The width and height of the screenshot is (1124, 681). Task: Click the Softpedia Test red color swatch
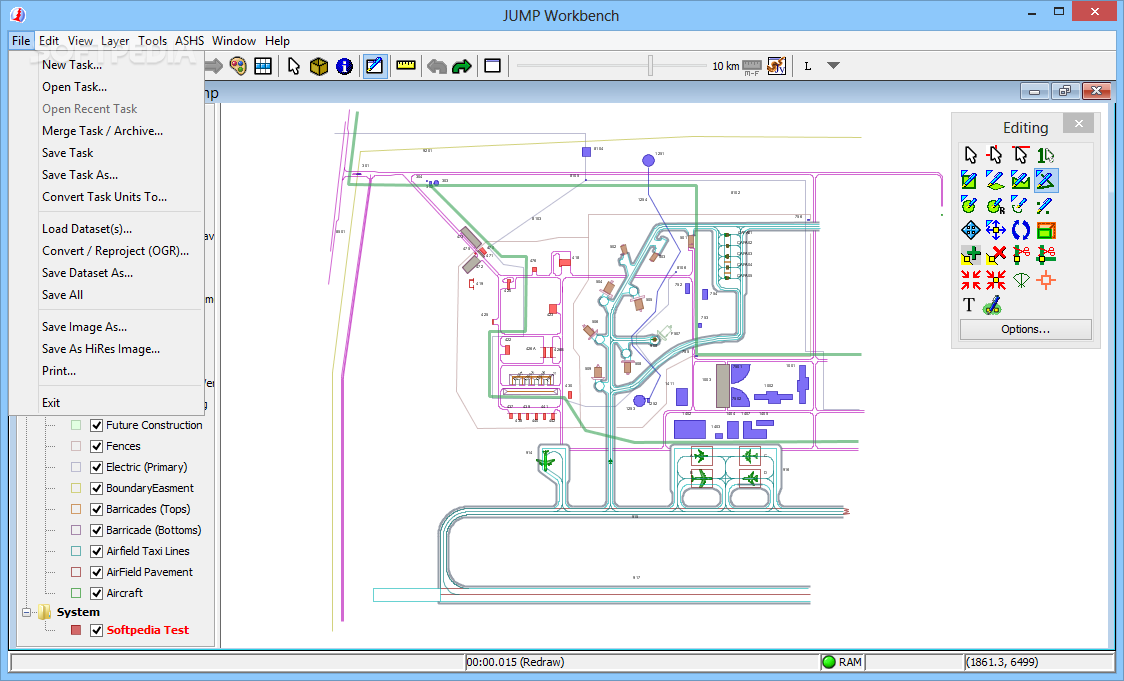click(76, 631)
